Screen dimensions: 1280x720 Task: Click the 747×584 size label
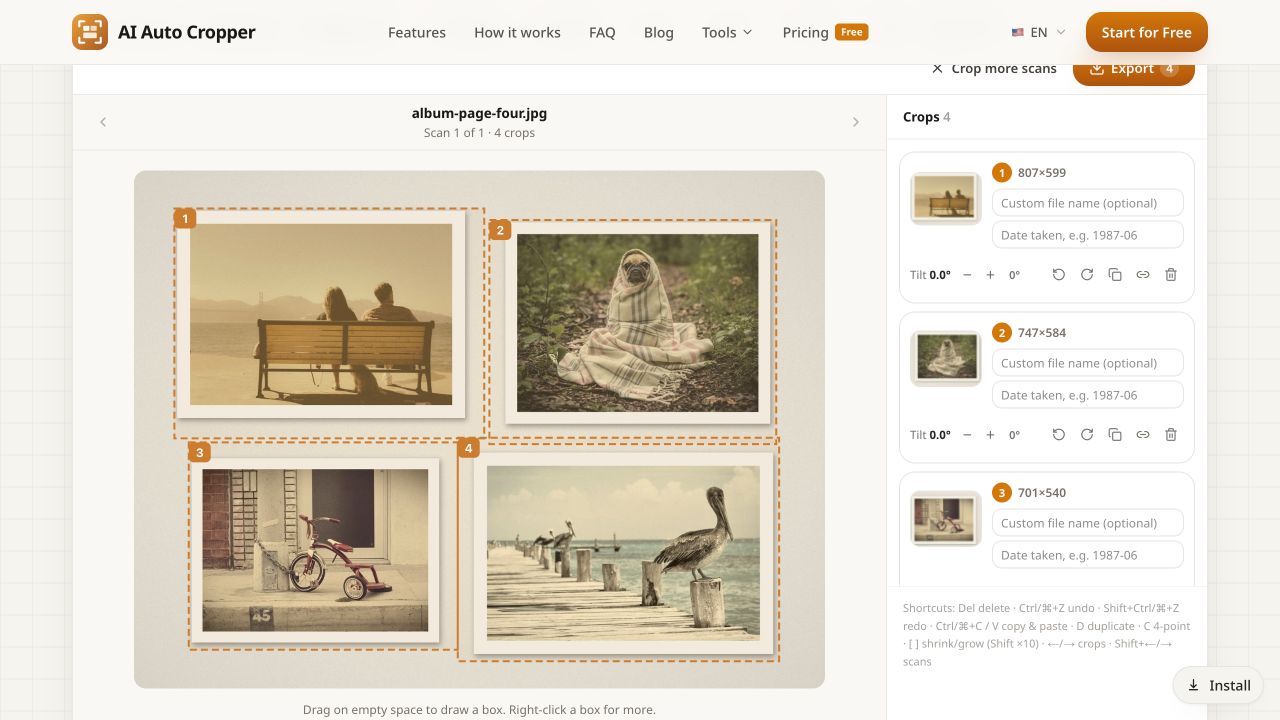(x=1042, y=333)
